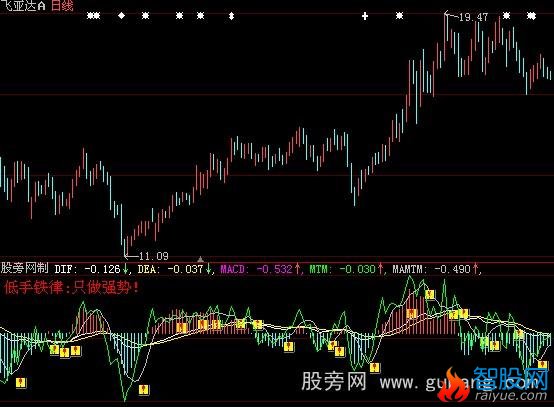Click the red text 低手铁律:只做强势!

click(x=72, y=288)
